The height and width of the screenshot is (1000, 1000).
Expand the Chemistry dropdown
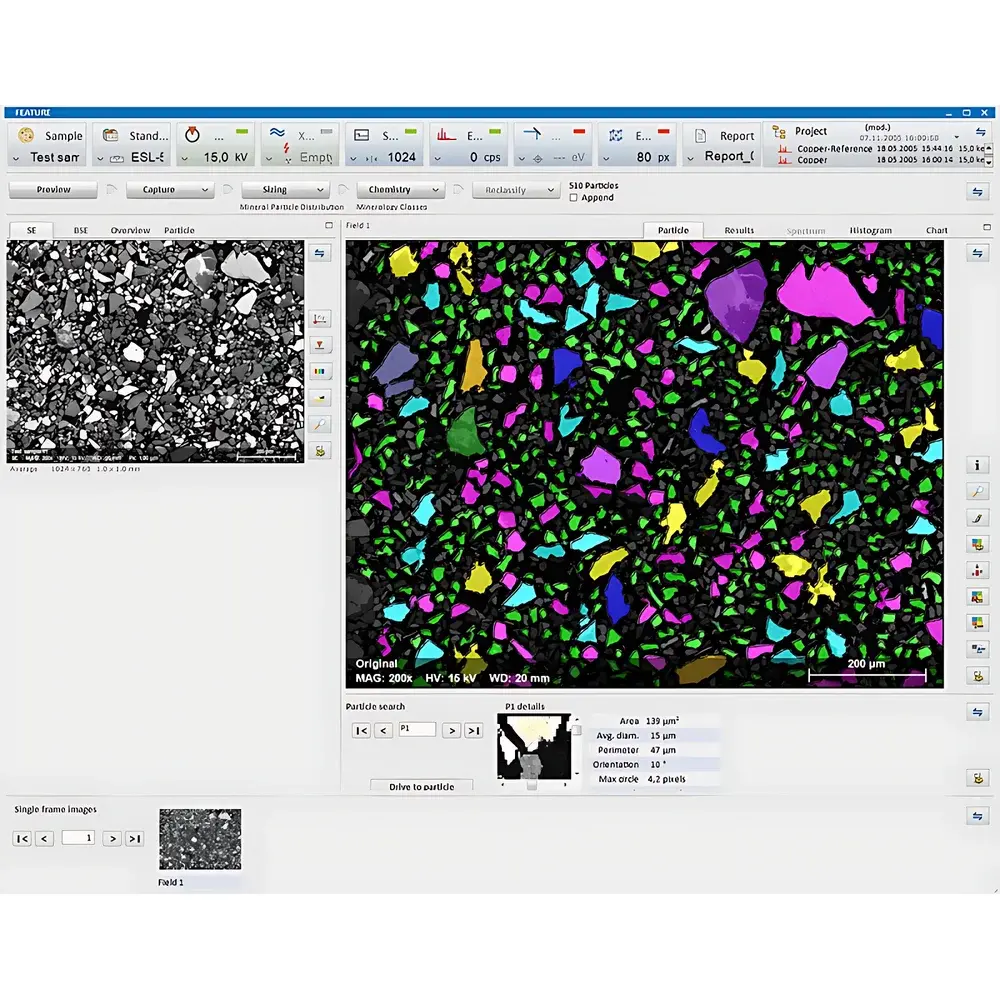(399, 189)
